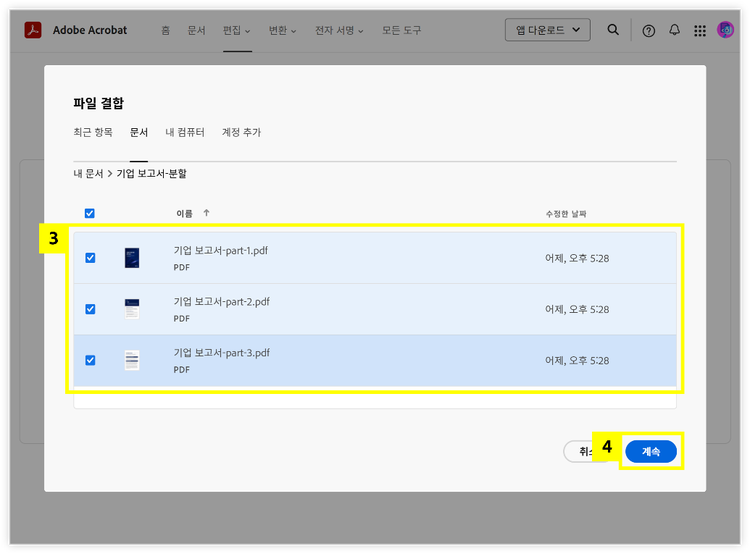The width and height of the screenshot is (750, 554).
Task: Uncheck 기업 보고서-part-3.pdf checkbox
Action: click(x=90, y=360)
